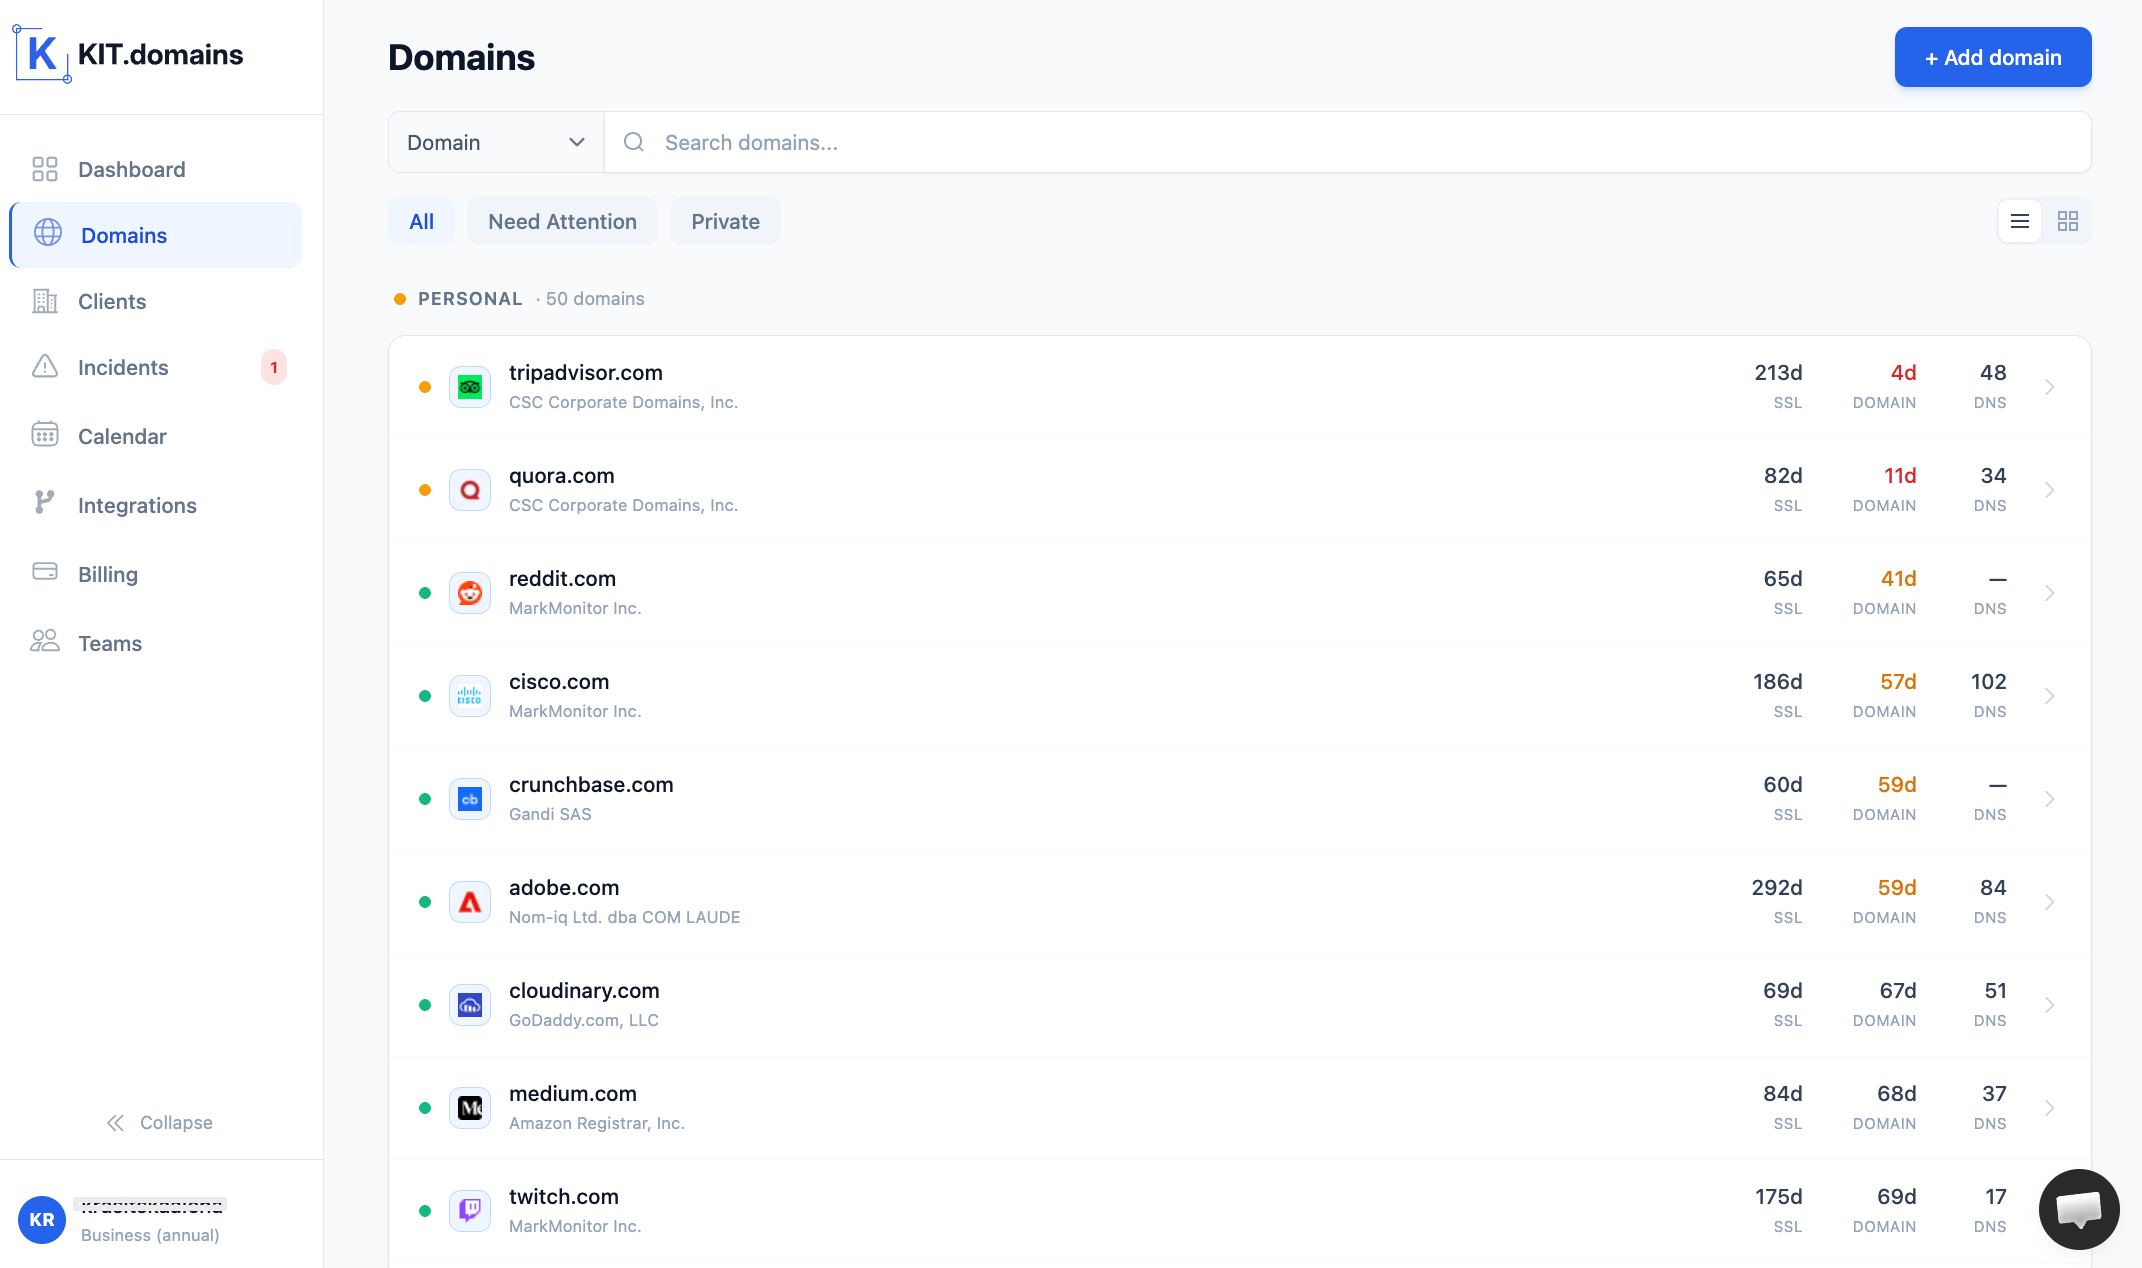This screenshot has height=1268, width=2142.
Task: Open Incidents showing one alert
Action: point(123,367)
